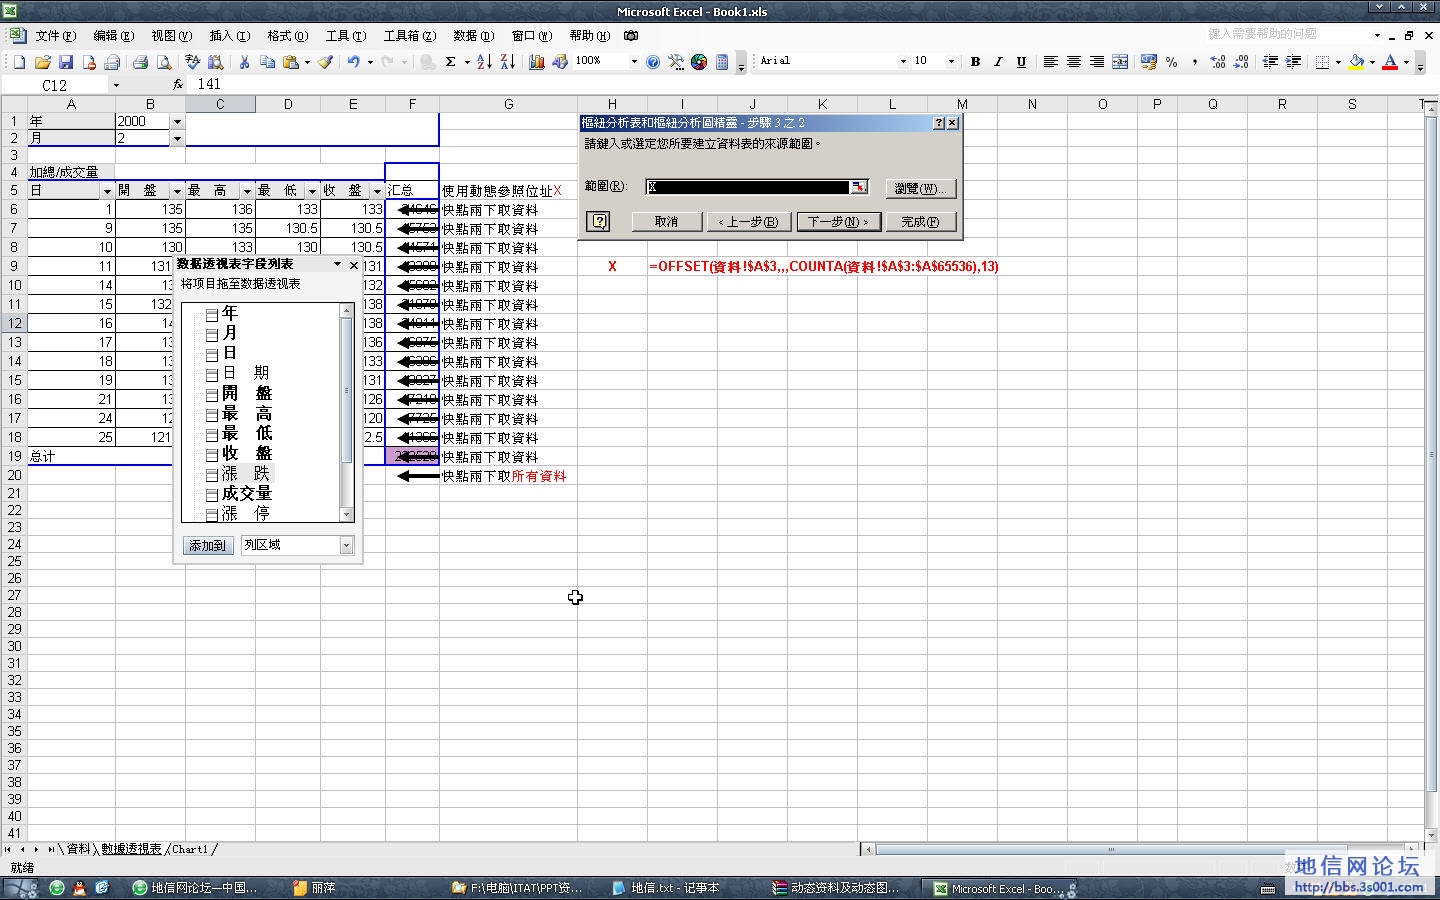Click the field list vertical scrollbar

pos(347,412)
